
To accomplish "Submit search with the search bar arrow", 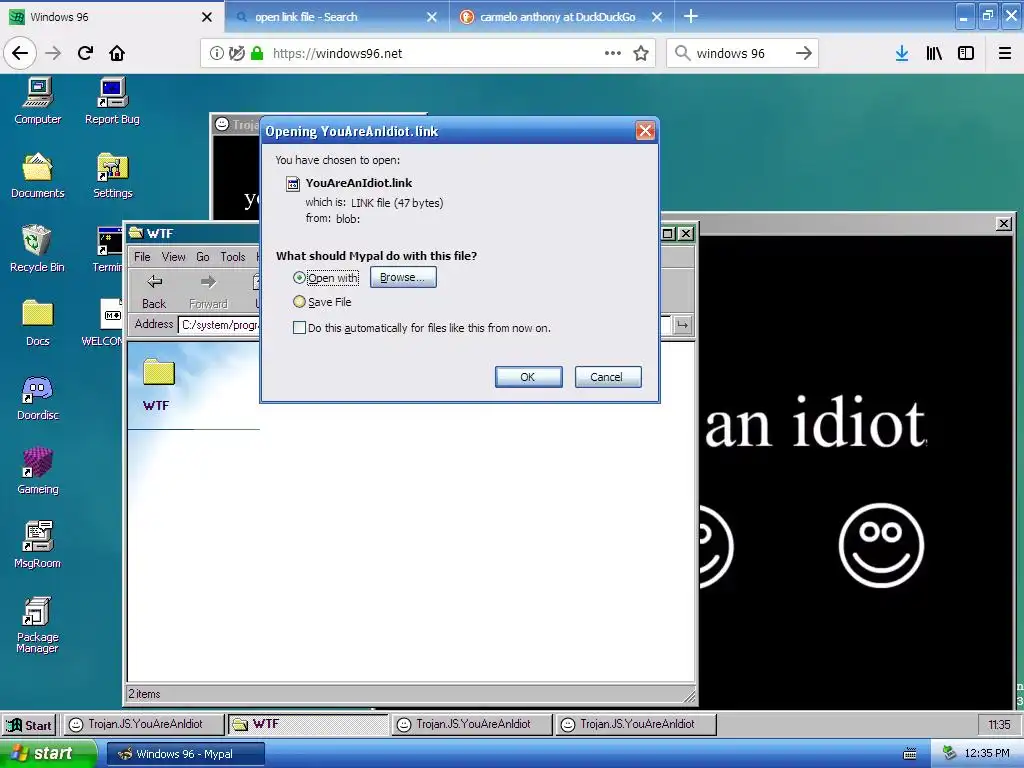I will [x=804, y=53].
